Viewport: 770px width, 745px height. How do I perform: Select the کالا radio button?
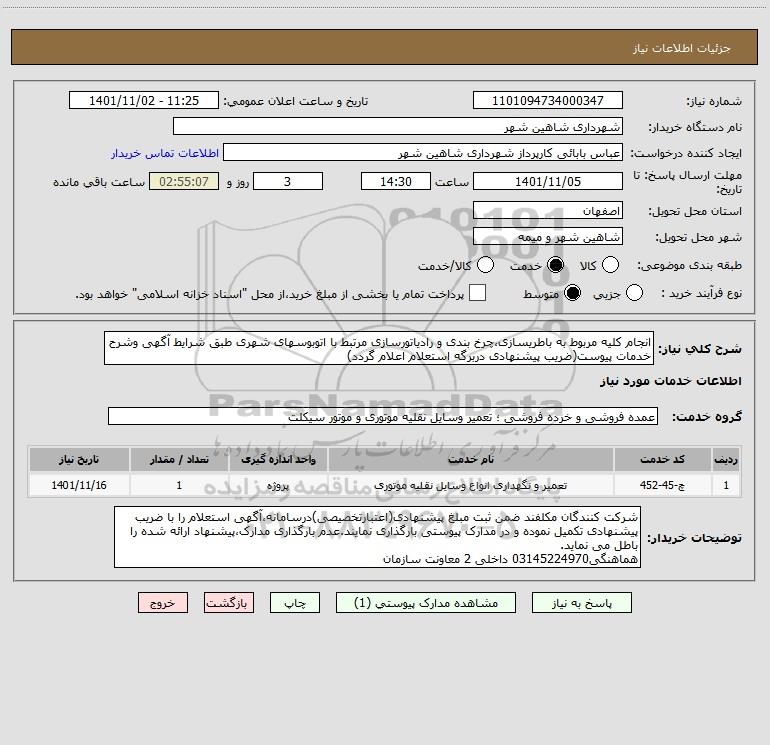[610, 265]
